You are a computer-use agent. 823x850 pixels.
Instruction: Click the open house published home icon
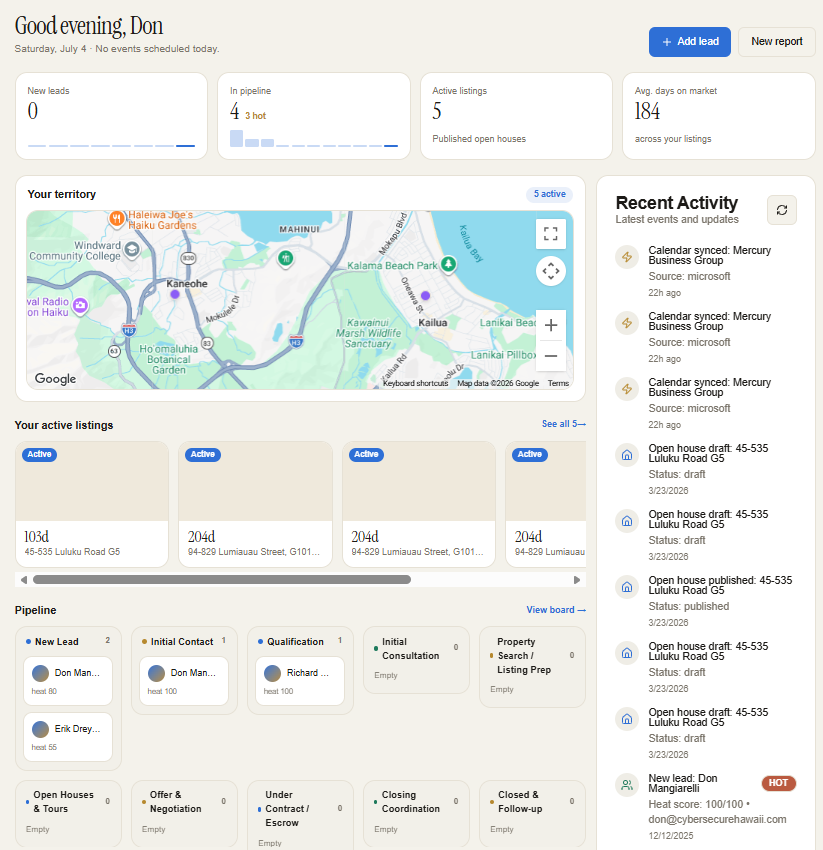pos(627,587)
